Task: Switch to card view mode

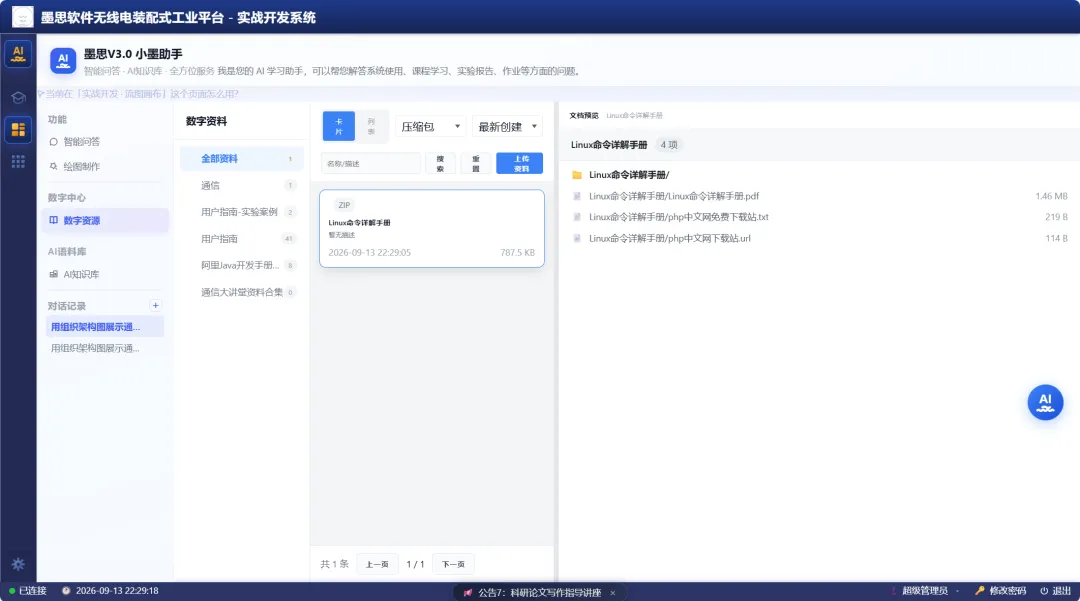Action: [x=338, y=126]
